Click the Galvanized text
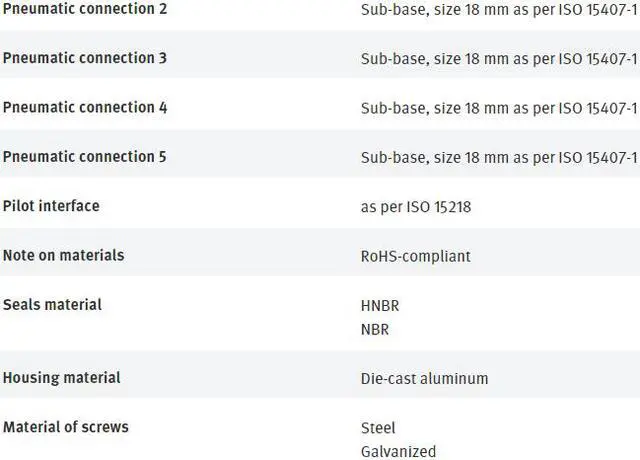 pos(398,451)
